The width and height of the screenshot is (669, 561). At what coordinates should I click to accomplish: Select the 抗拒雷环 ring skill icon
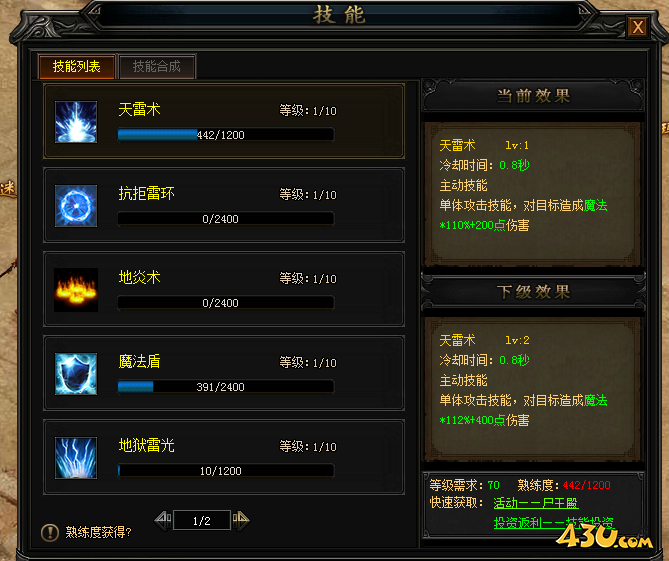pyautogui.click(x=76, y=206)
